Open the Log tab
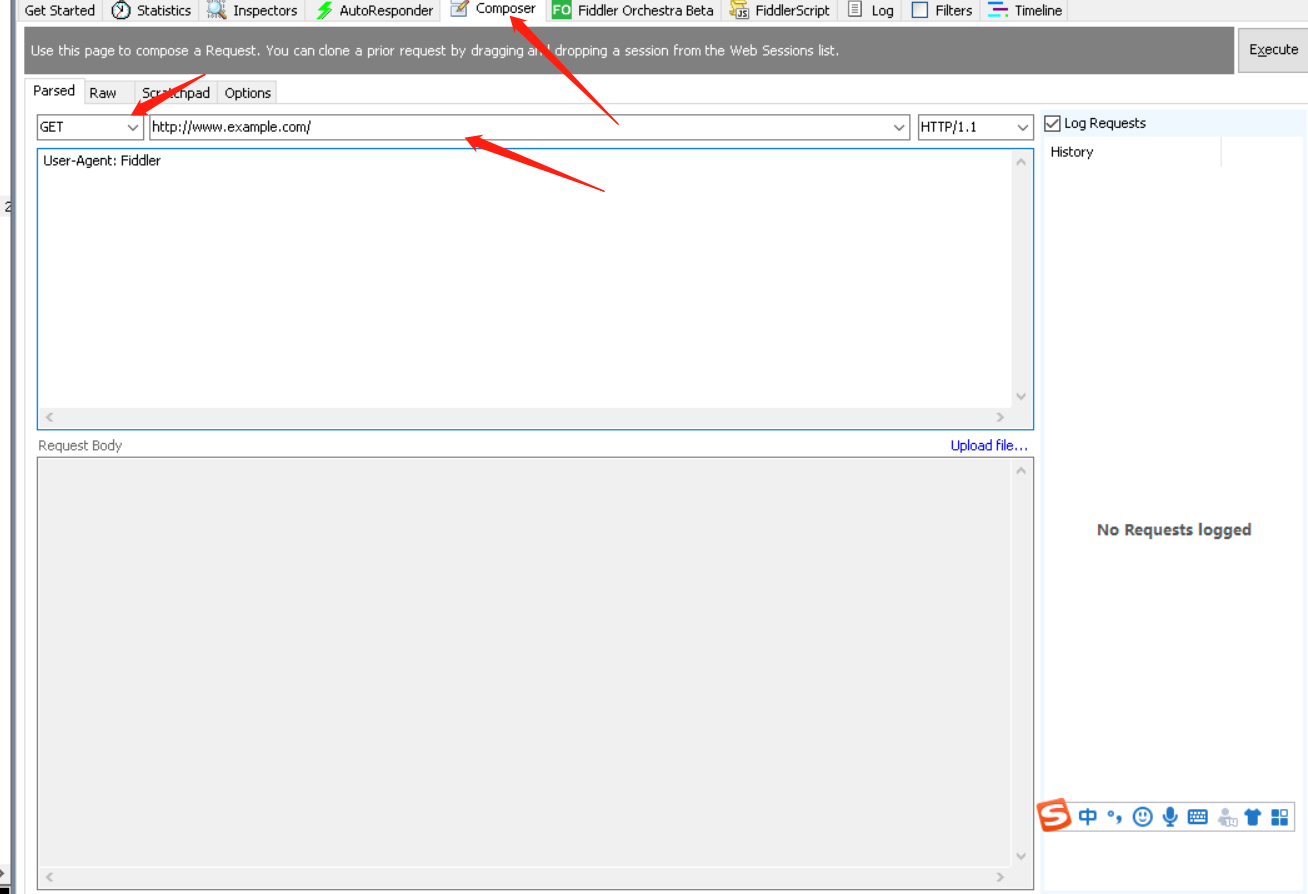 coord(869,10)
